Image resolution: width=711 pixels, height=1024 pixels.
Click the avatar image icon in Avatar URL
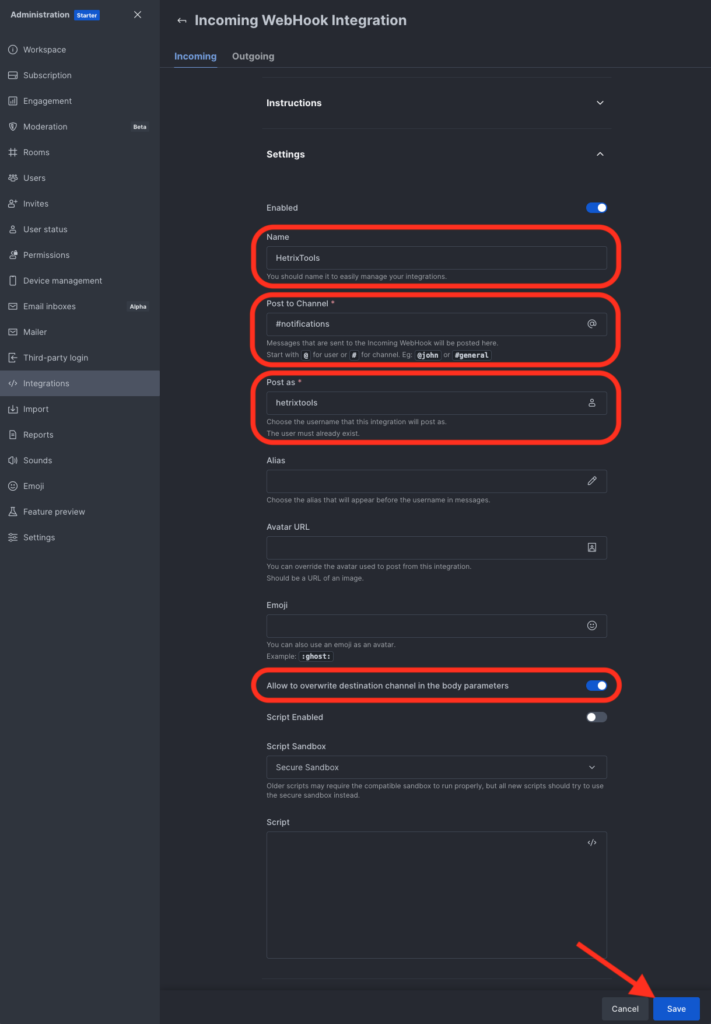click(591, 548)
